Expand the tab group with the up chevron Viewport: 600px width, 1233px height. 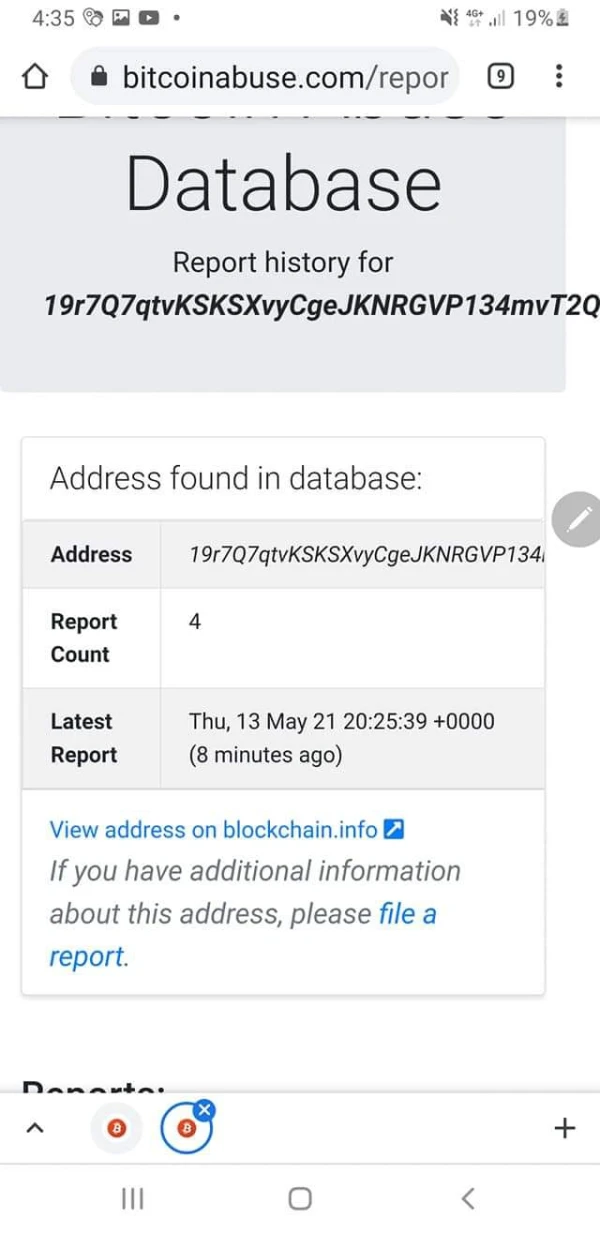[x=35, y=1128]
